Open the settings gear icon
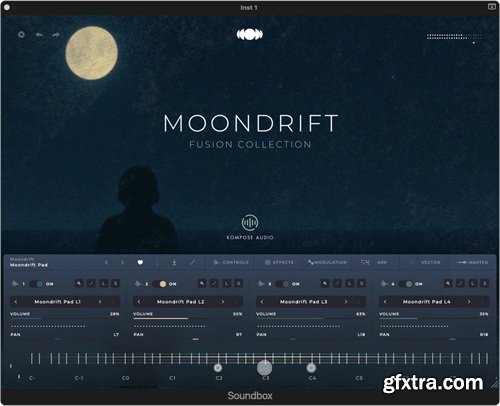Screen dimensions: 500x406 21,34
